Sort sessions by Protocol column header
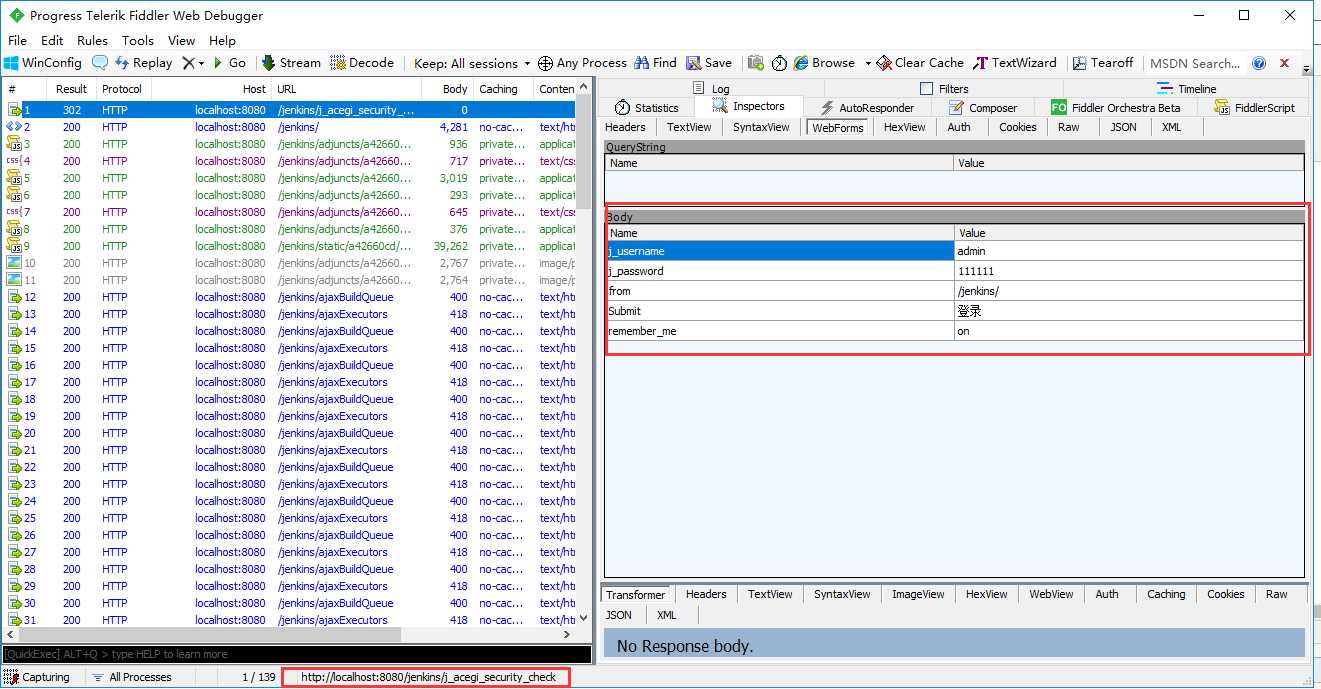 click(124, 89)
